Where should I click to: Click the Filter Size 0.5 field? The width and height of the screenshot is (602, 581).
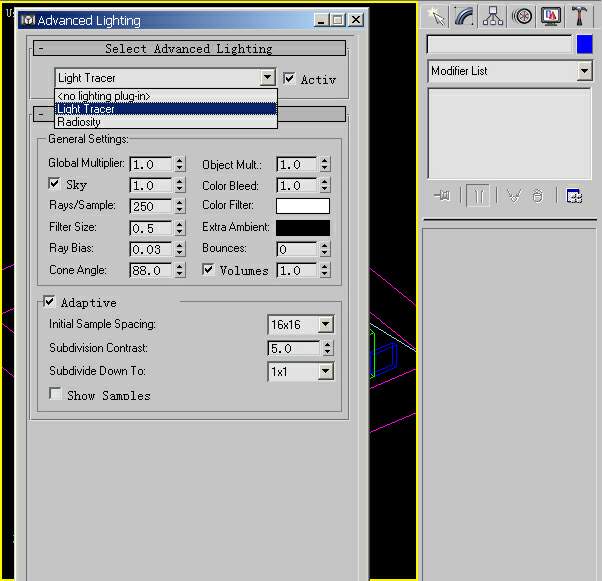(x=150, y=228)
